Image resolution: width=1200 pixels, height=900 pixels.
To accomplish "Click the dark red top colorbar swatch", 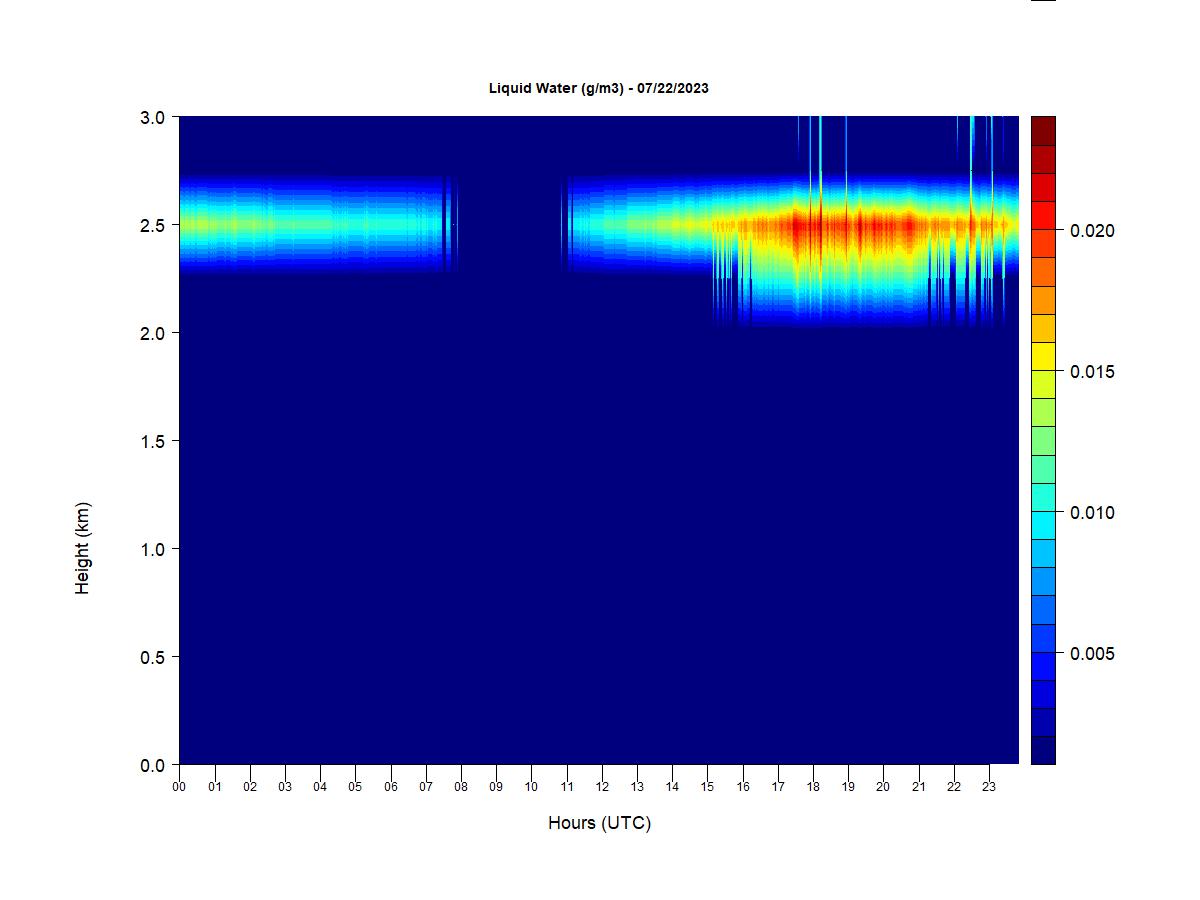I will (x=1043, y=131).
